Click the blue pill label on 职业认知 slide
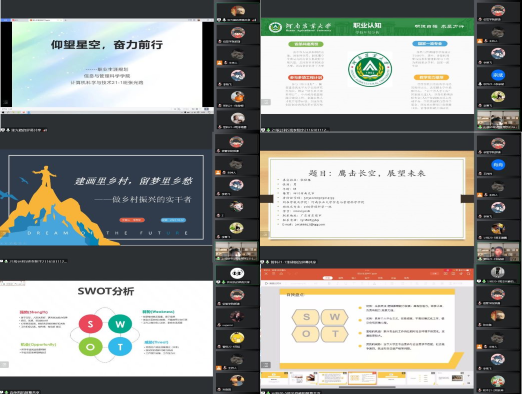Image resolution: width=522 pixels, height=394 pixels. tap(430, 43)
